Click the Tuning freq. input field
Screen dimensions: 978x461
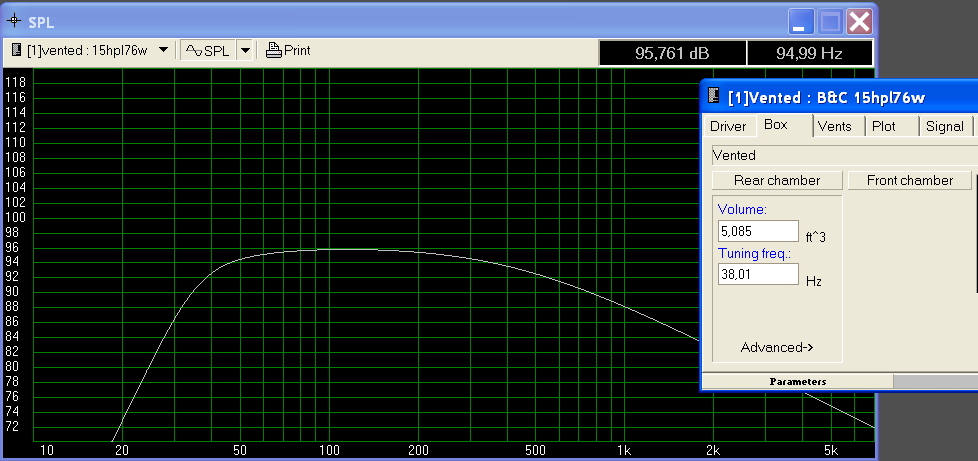(758, 274)
